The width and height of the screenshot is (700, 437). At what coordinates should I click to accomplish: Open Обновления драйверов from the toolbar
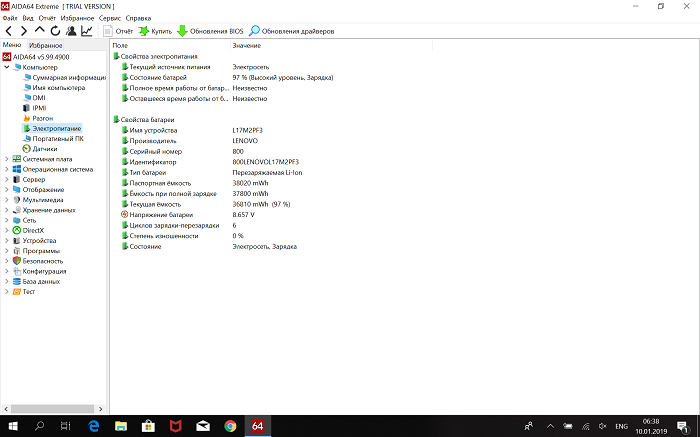point(292,31)
